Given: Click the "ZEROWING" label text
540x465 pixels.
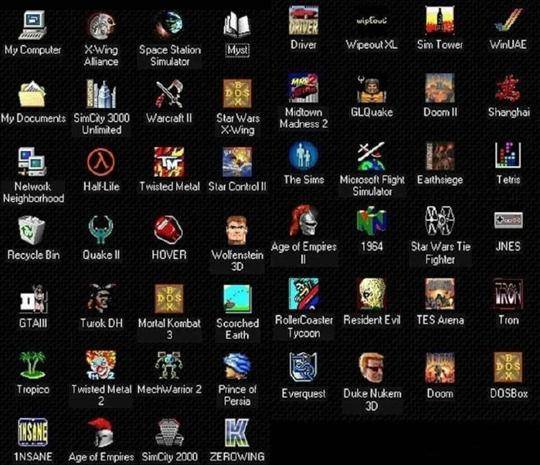Looking at the screenshot, I should pyautogui.click(x=237, y=457).
